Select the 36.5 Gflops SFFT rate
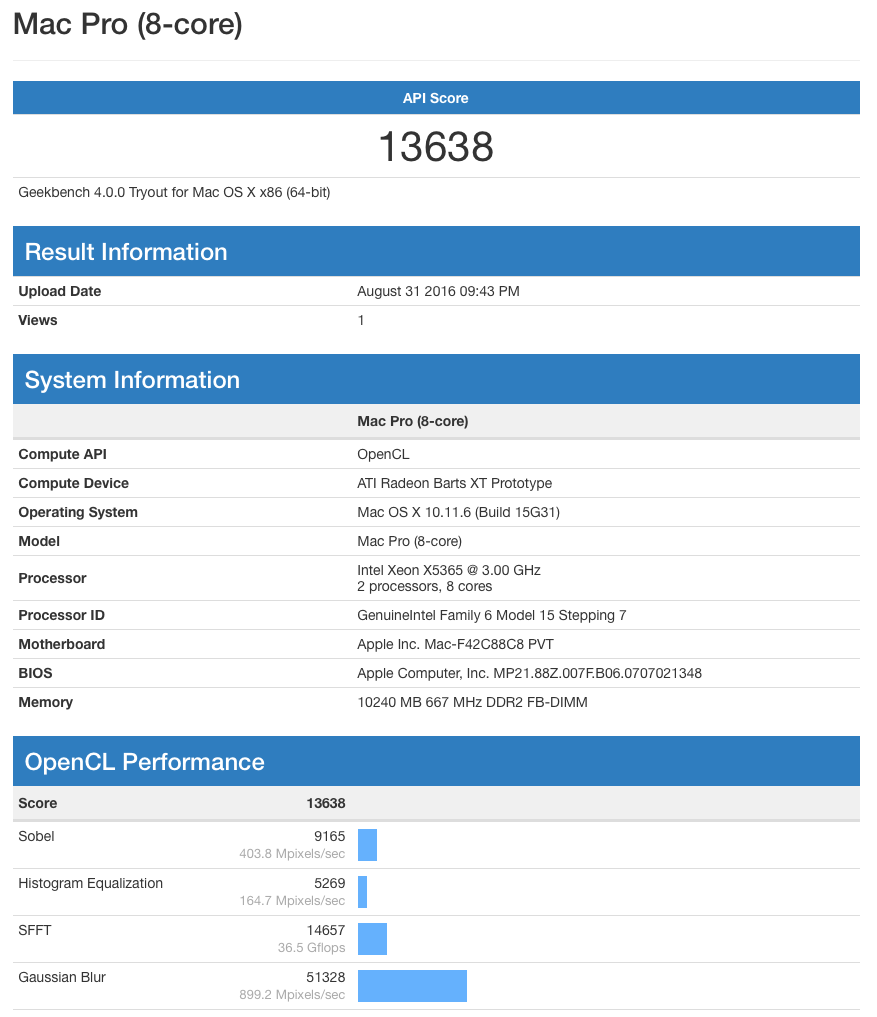Screen dimensions: 877x1017 click(x=311, y=948)
